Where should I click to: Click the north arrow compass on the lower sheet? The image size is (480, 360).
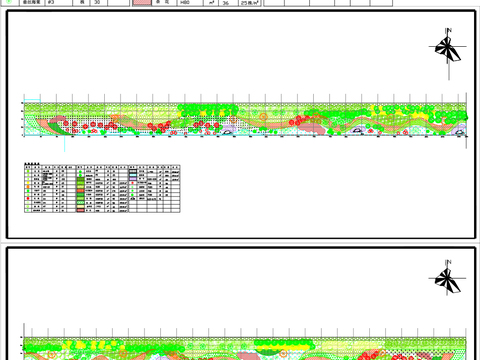(x=448, y=278)
